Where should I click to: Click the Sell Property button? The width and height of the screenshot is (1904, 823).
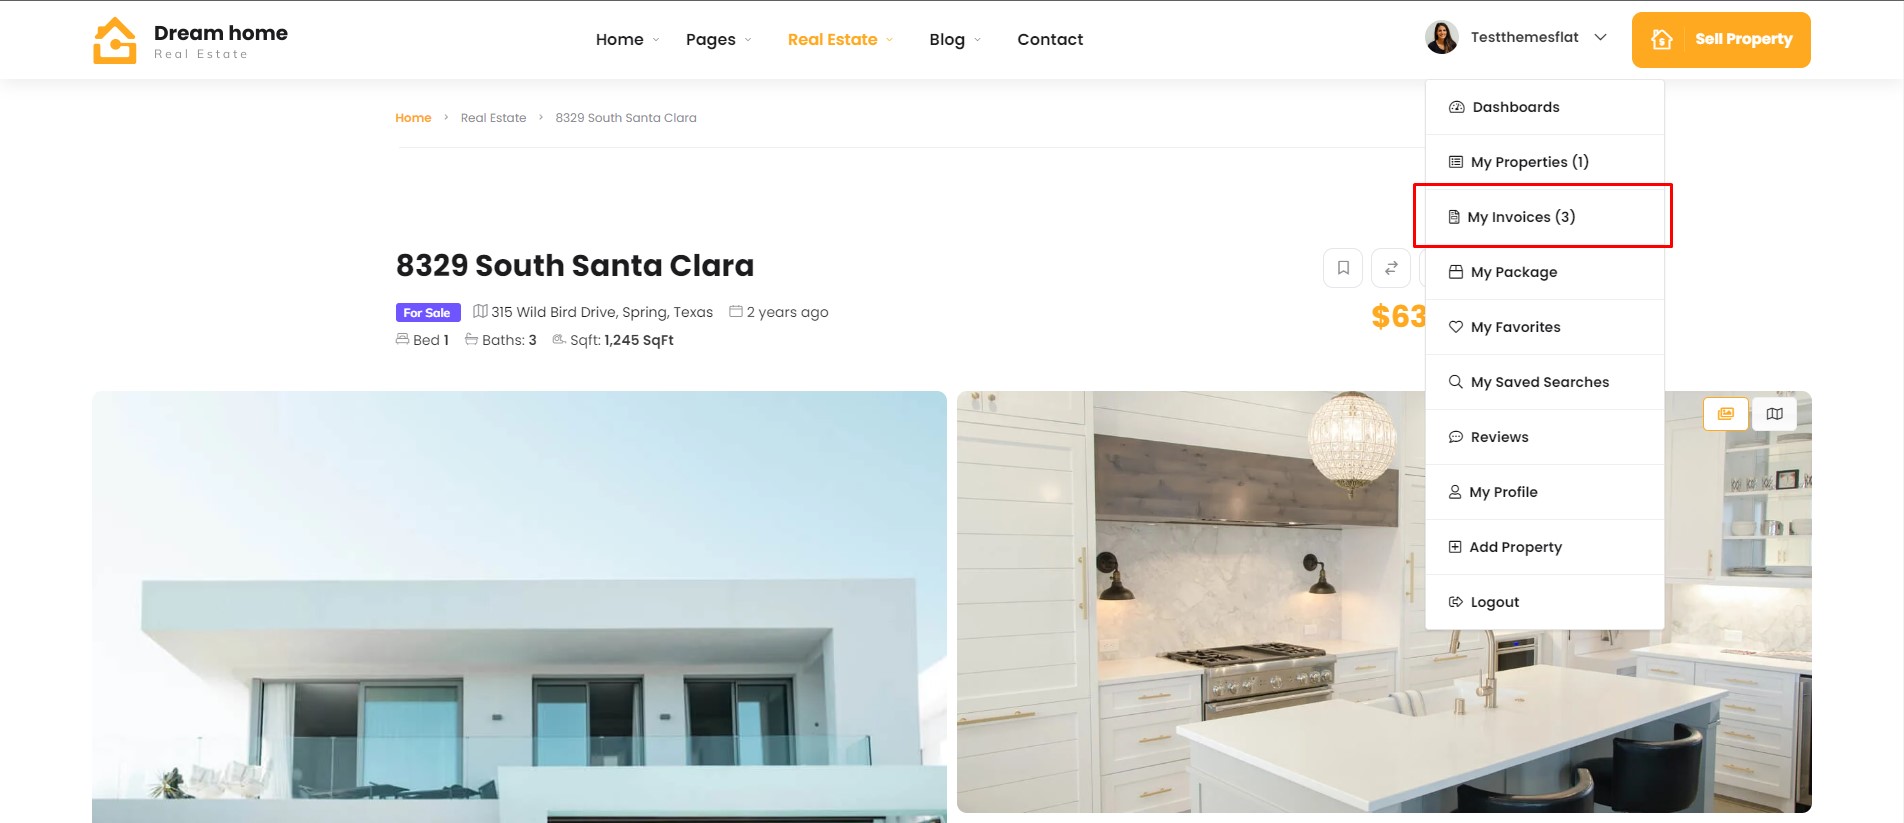pyautogui.click(x=1721, y=40)
